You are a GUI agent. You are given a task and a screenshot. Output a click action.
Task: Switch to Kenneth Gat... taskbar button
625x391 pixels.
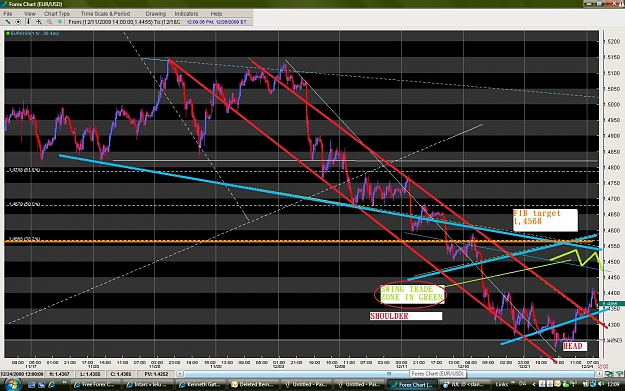click(x=202, y=385)
